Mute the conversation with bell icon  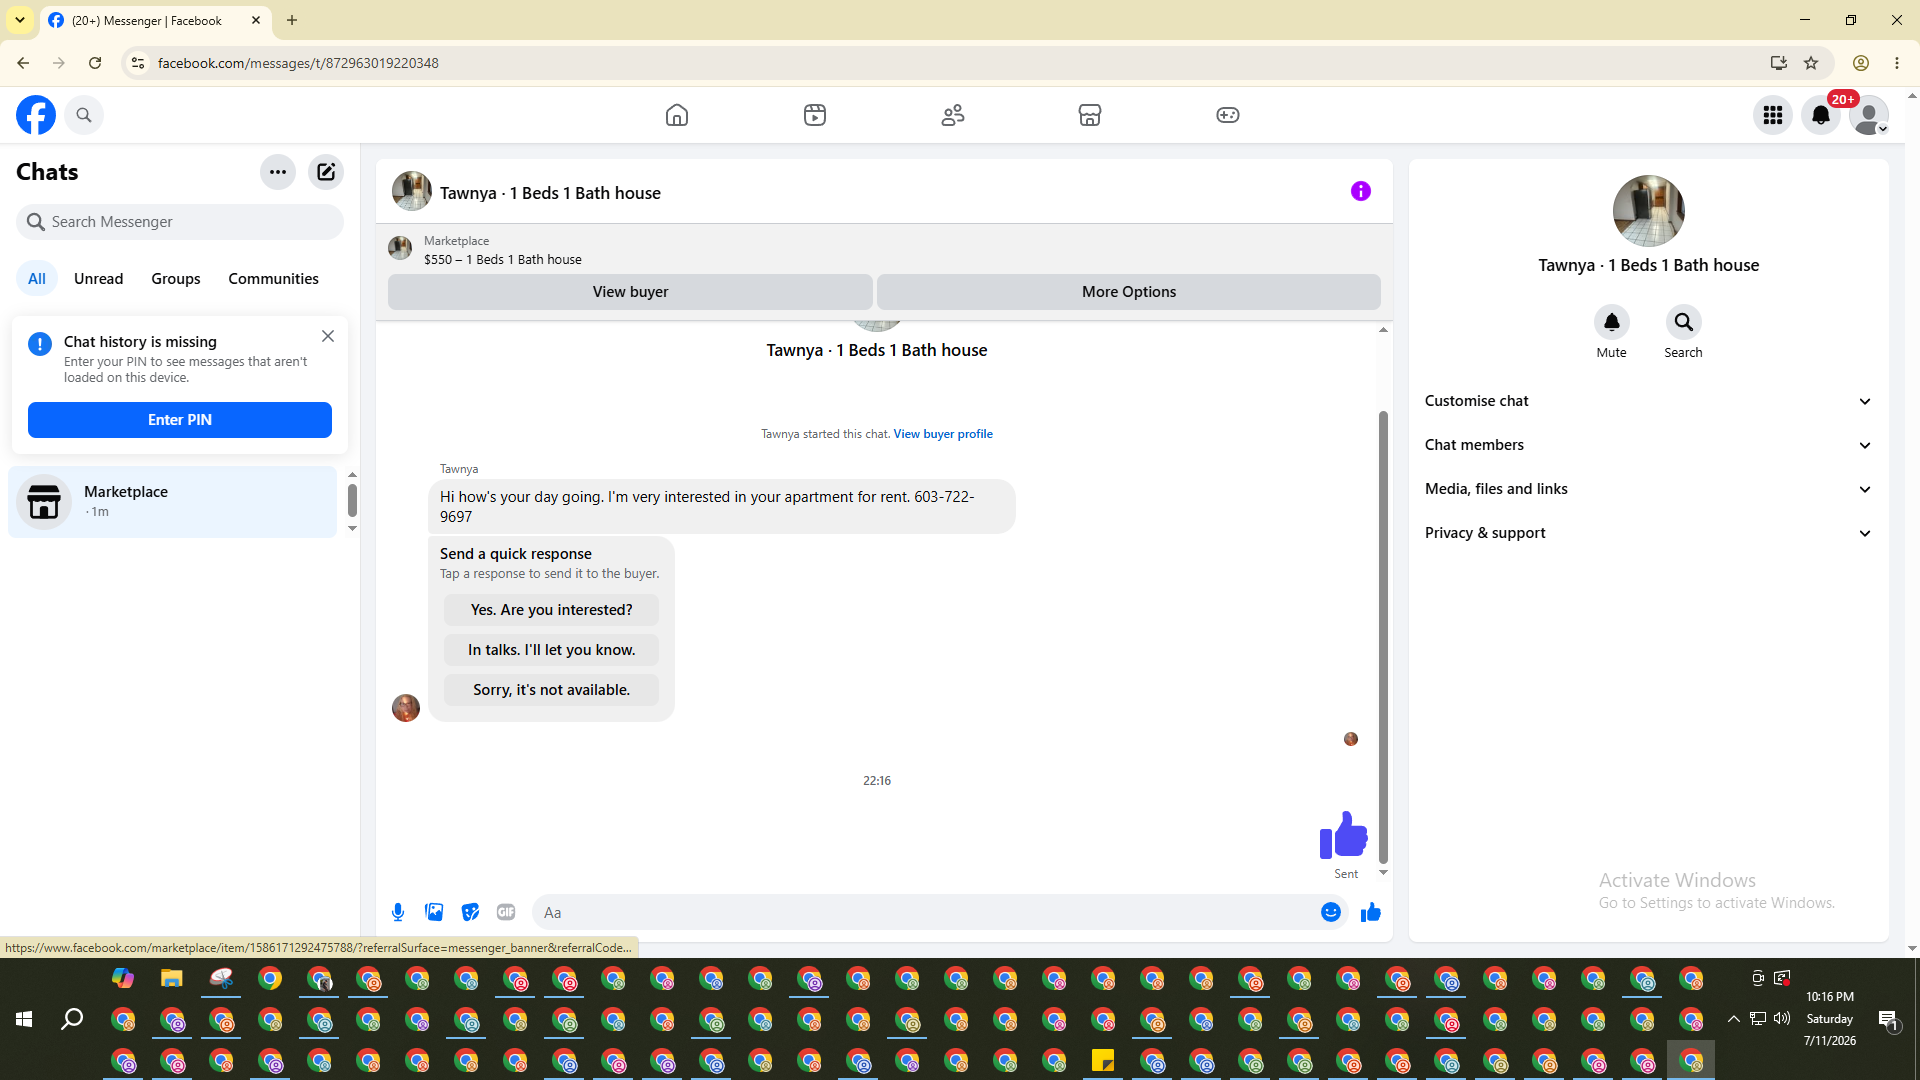(1612, 322)
